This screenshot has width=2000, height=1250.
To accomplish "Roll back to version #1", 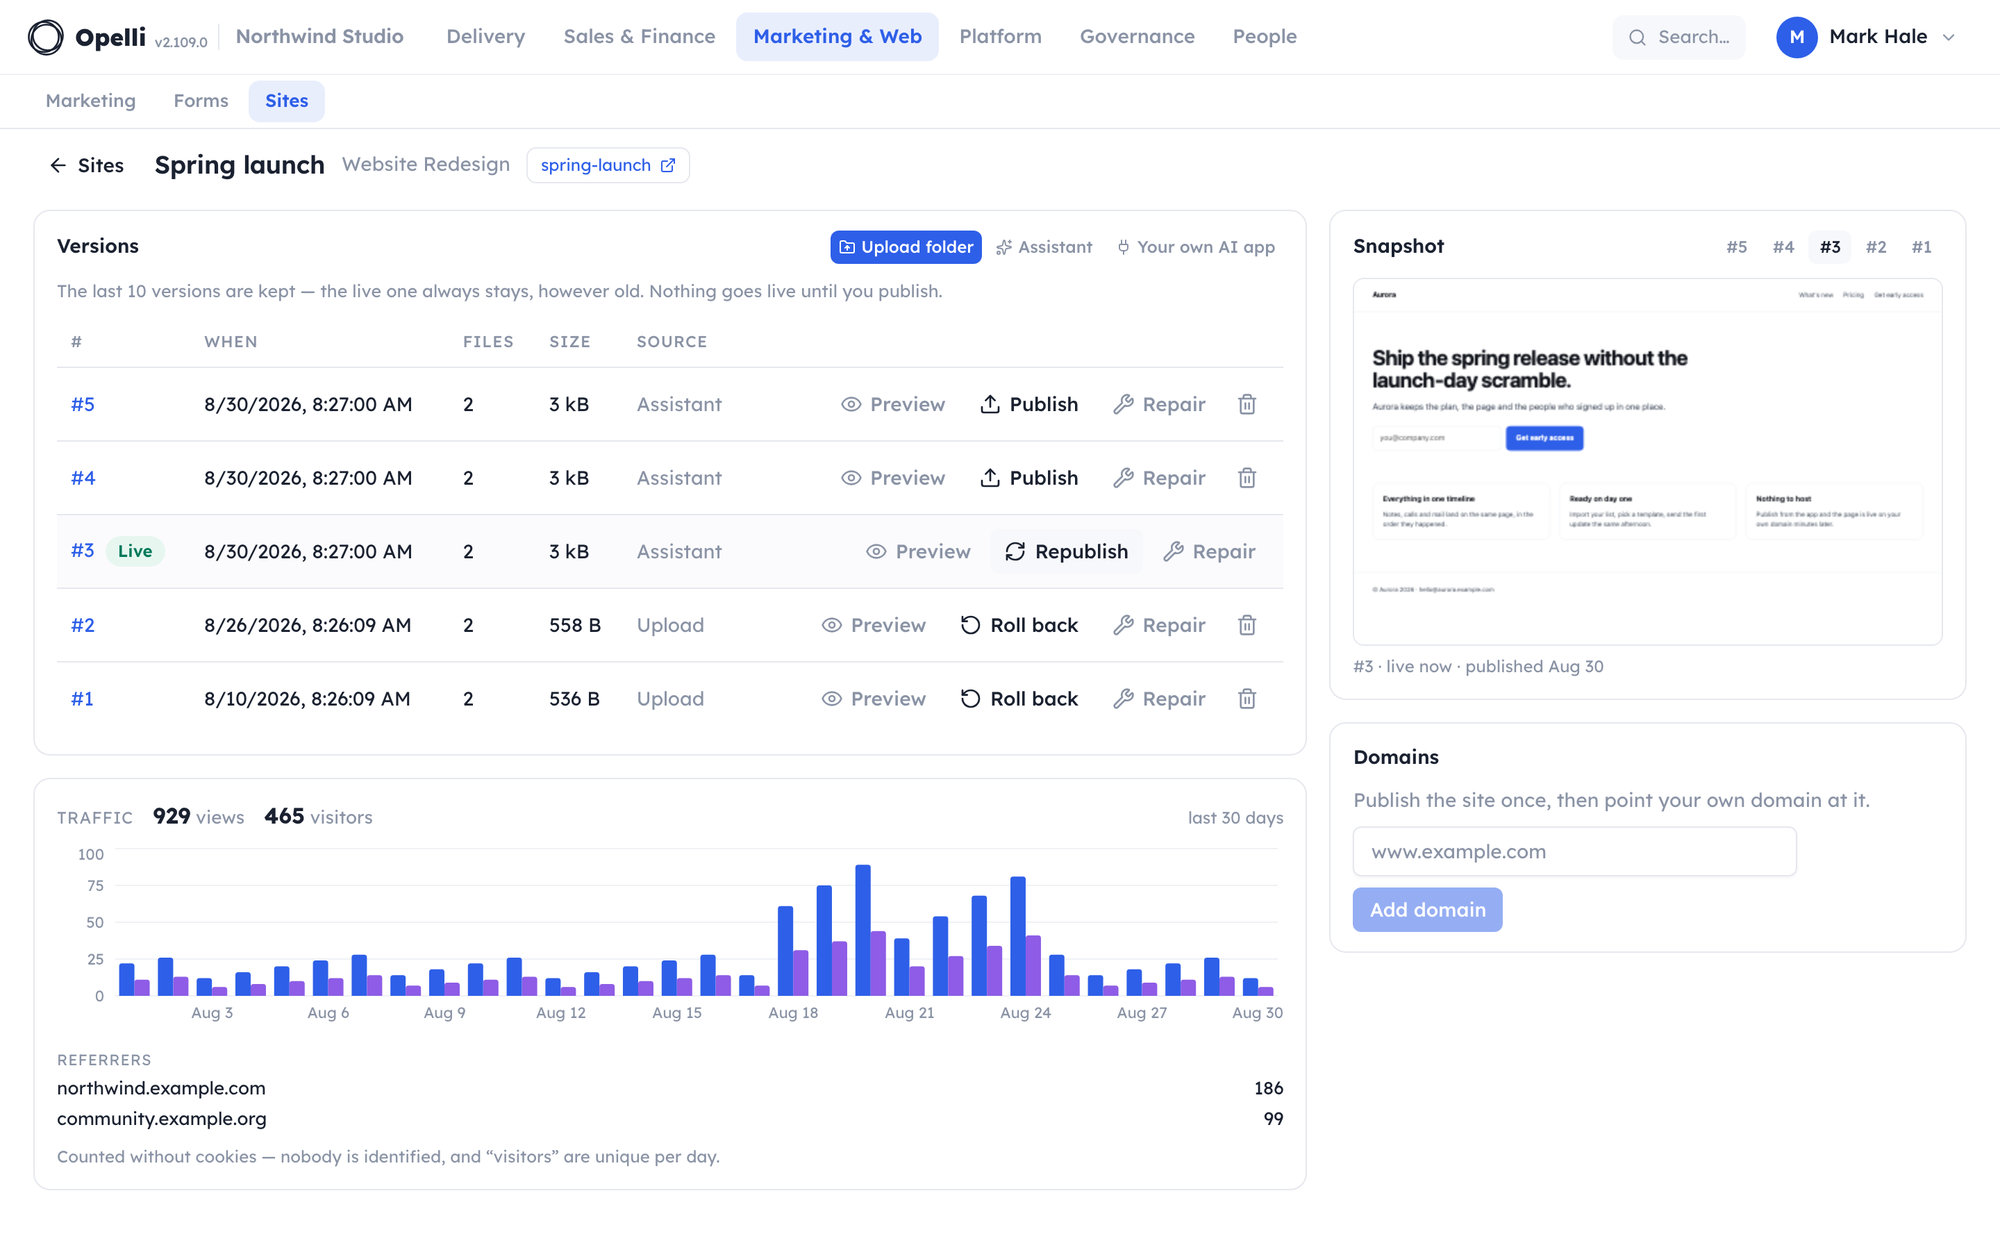I will (x=1020, y=699).
